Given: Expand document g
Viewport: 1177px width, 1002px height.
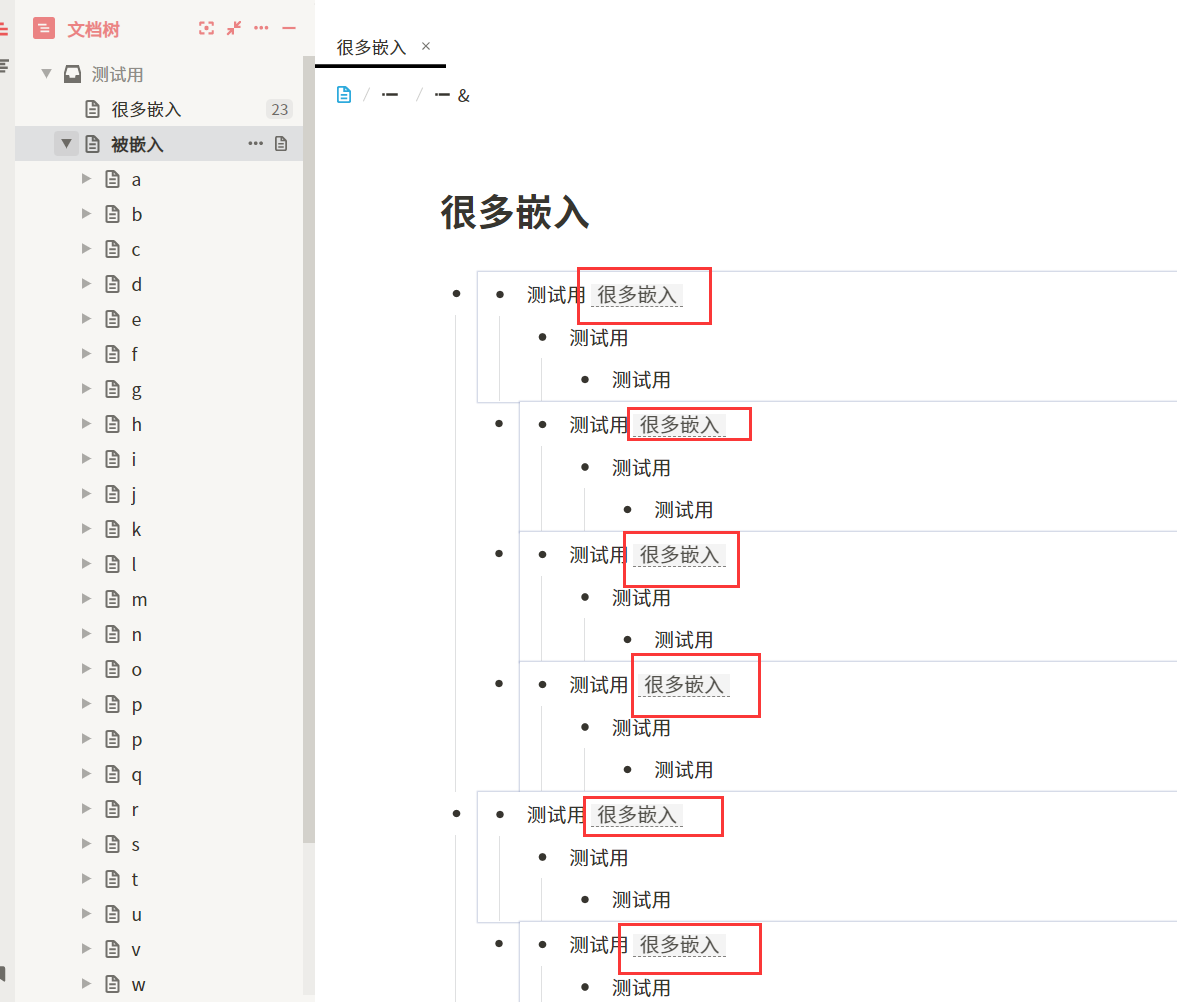Looking at the screenshot, I should pos(86,389).
